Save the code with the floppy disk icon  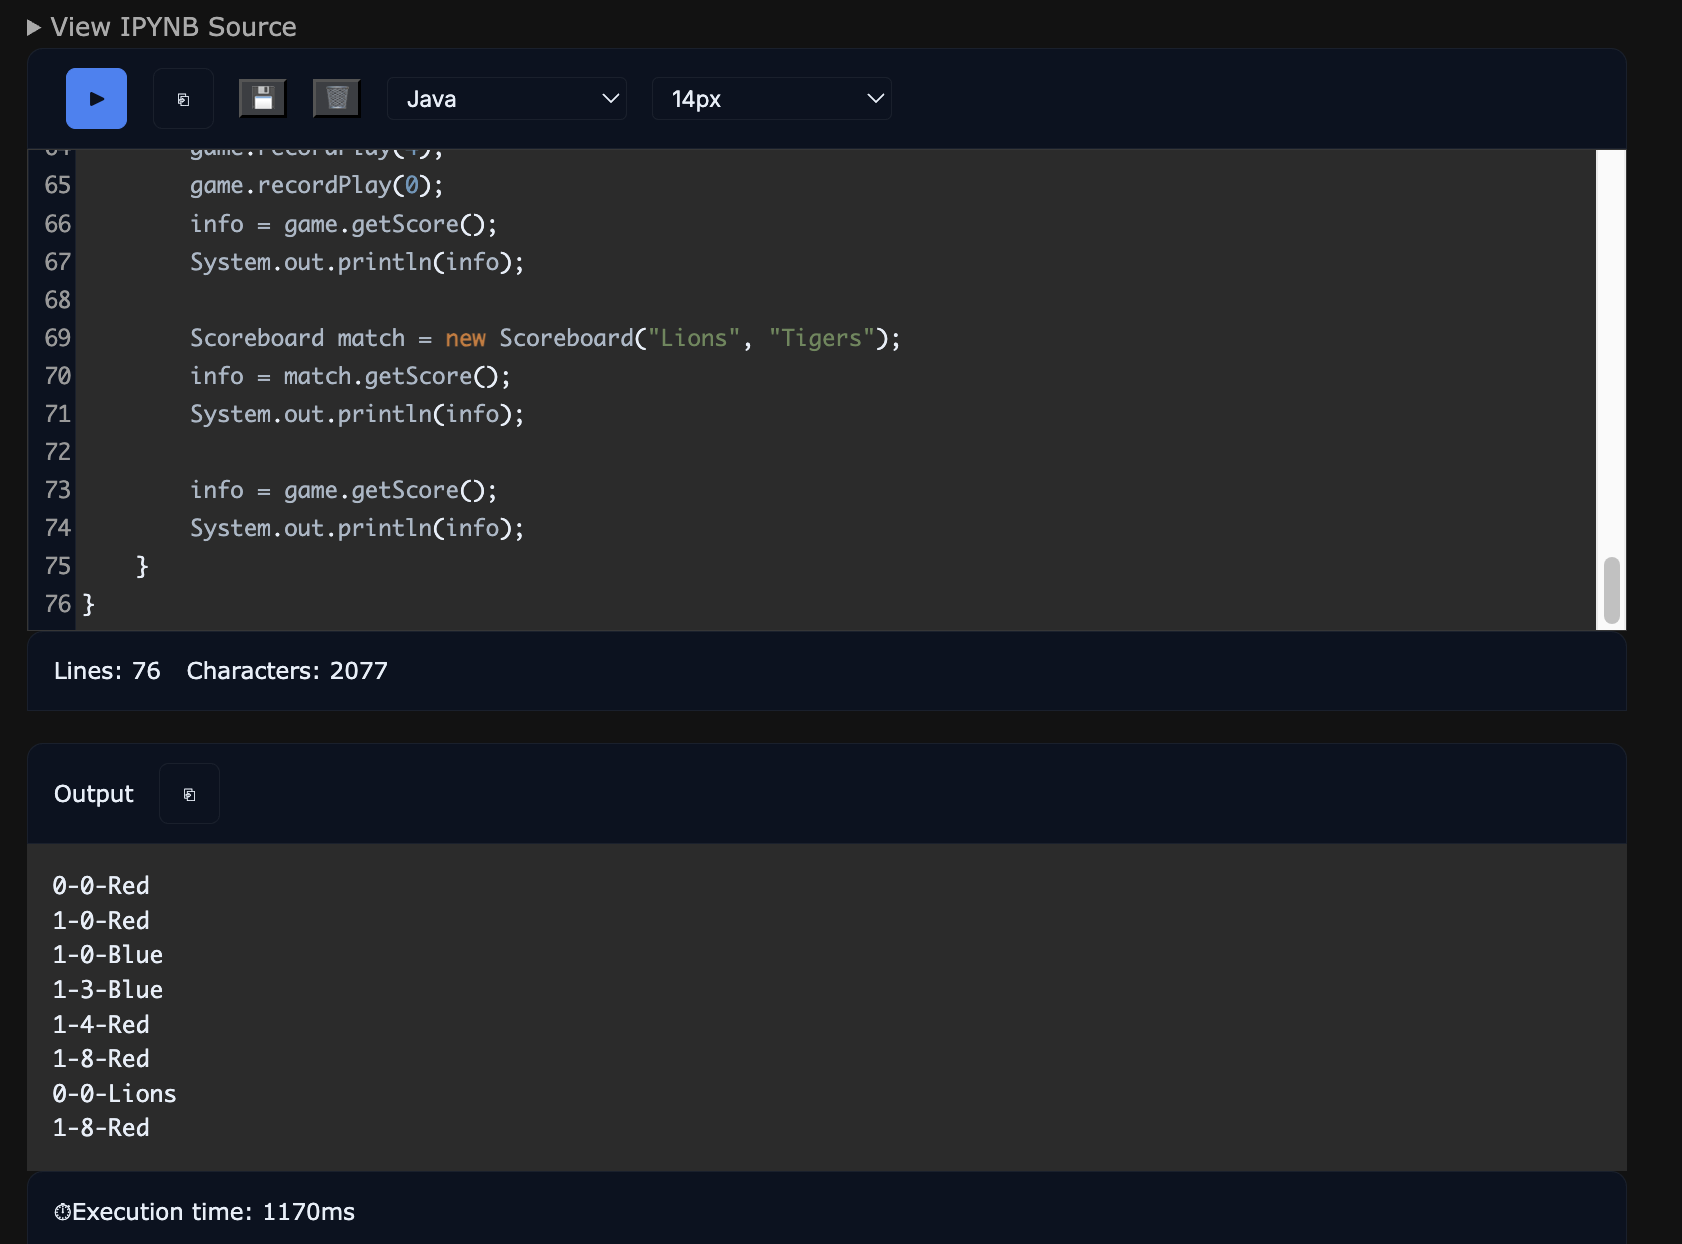[263, 99]
